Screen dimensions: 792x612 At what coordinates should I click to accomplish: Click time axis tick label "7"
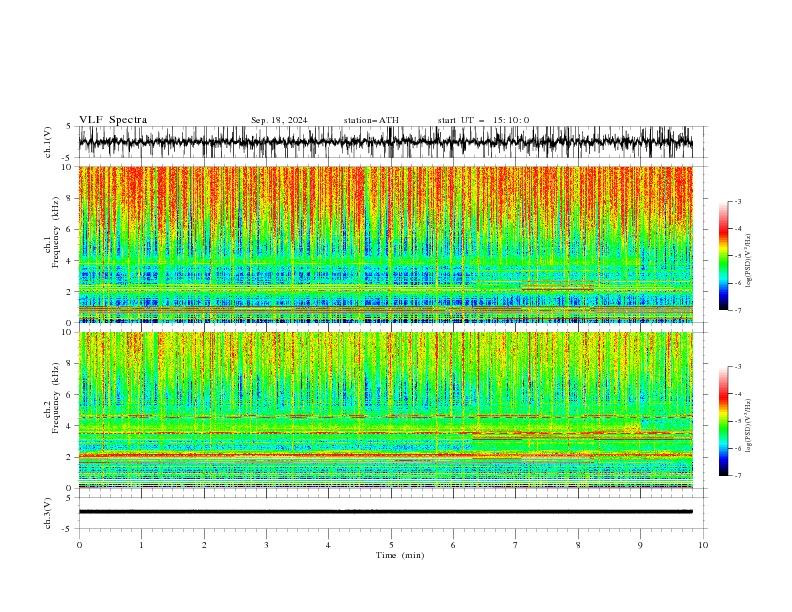[516, 545]
